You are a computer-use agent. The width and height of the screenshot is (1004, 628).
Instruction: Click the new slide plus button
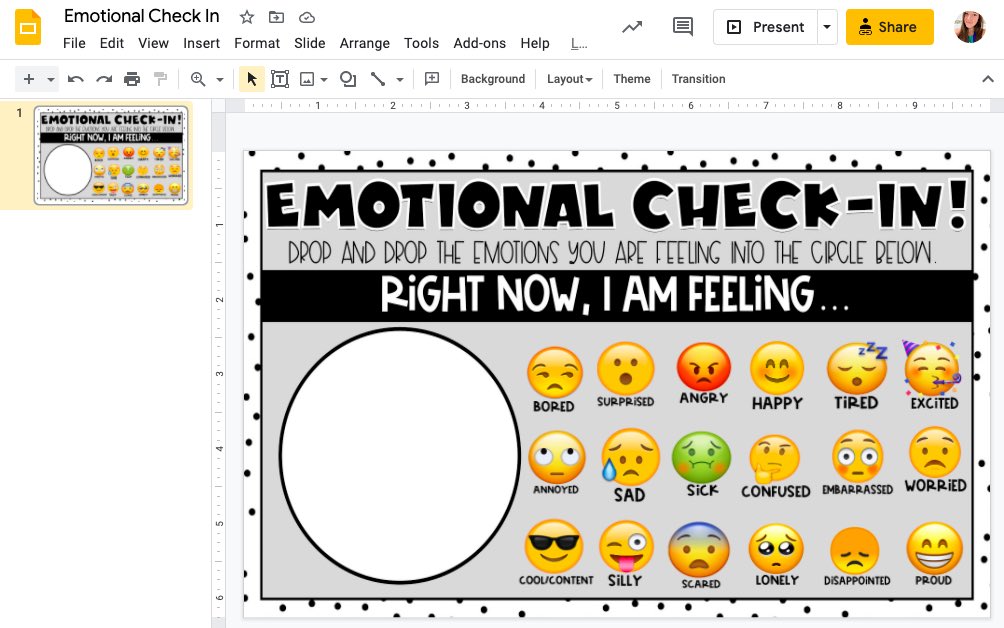(29, 79)
